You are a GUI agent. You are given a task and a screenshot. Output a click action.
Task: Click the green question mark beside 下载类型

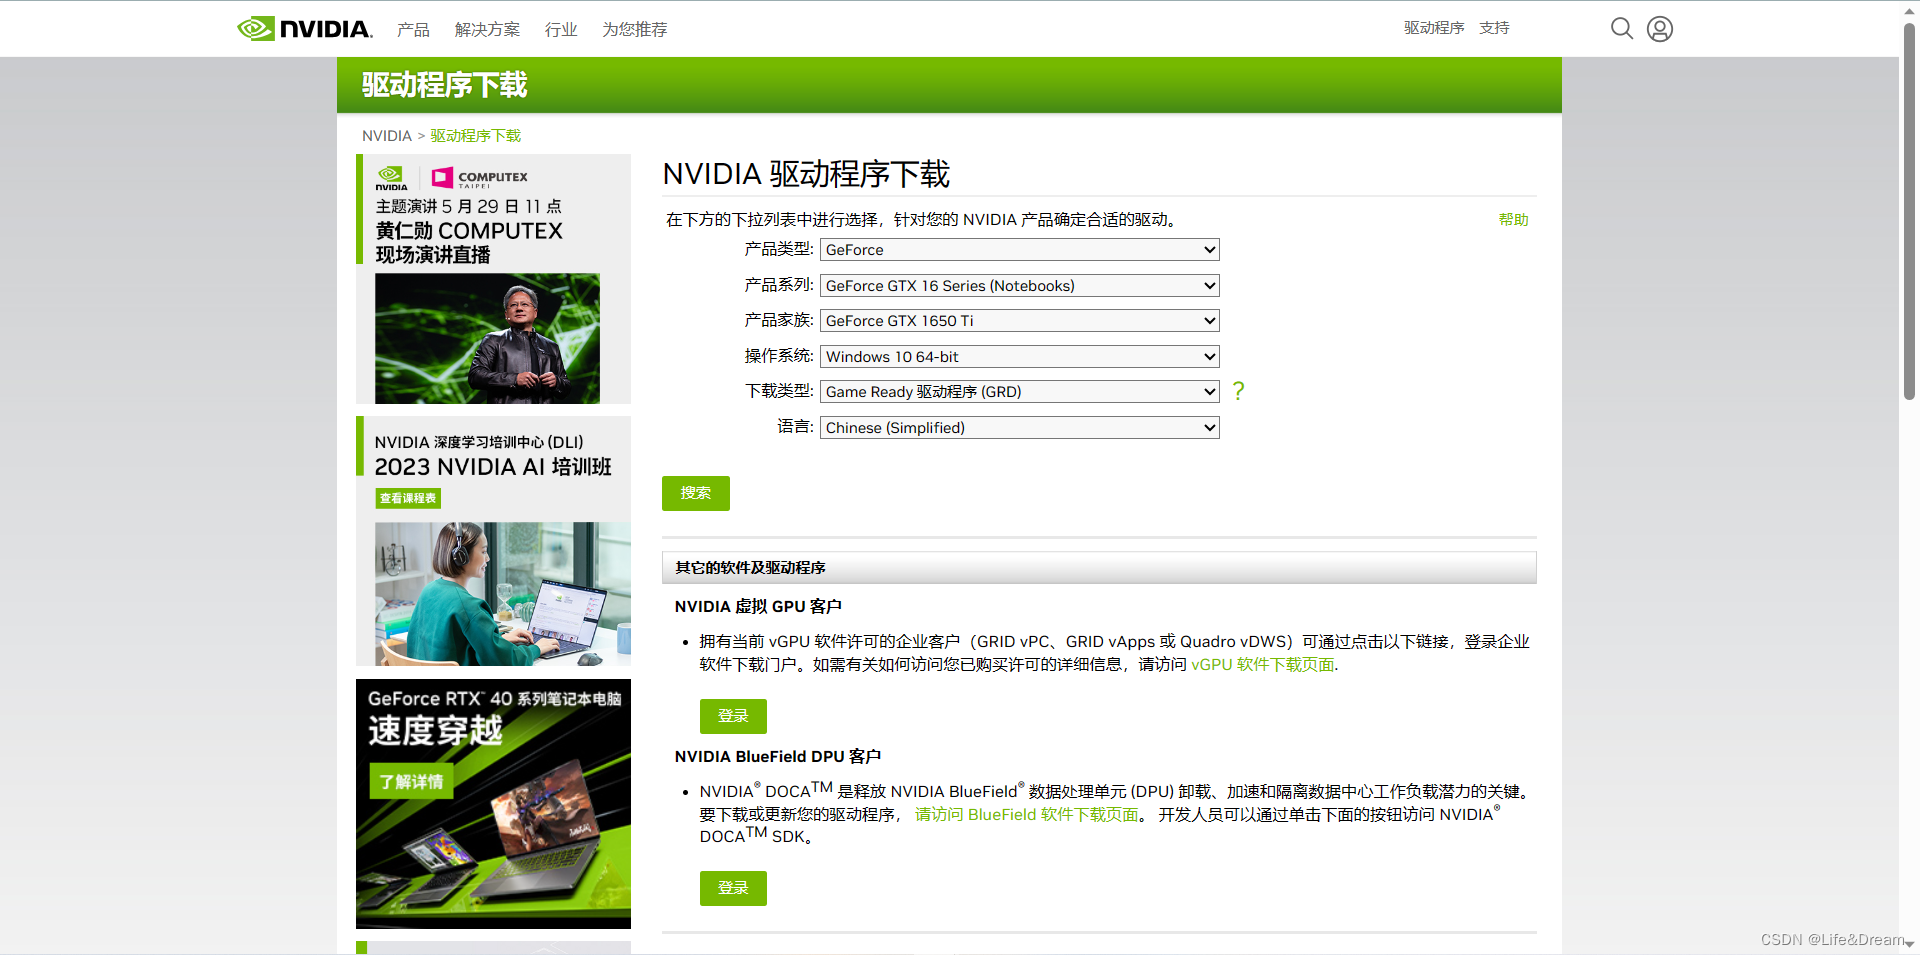click(x=1238, y=392)
